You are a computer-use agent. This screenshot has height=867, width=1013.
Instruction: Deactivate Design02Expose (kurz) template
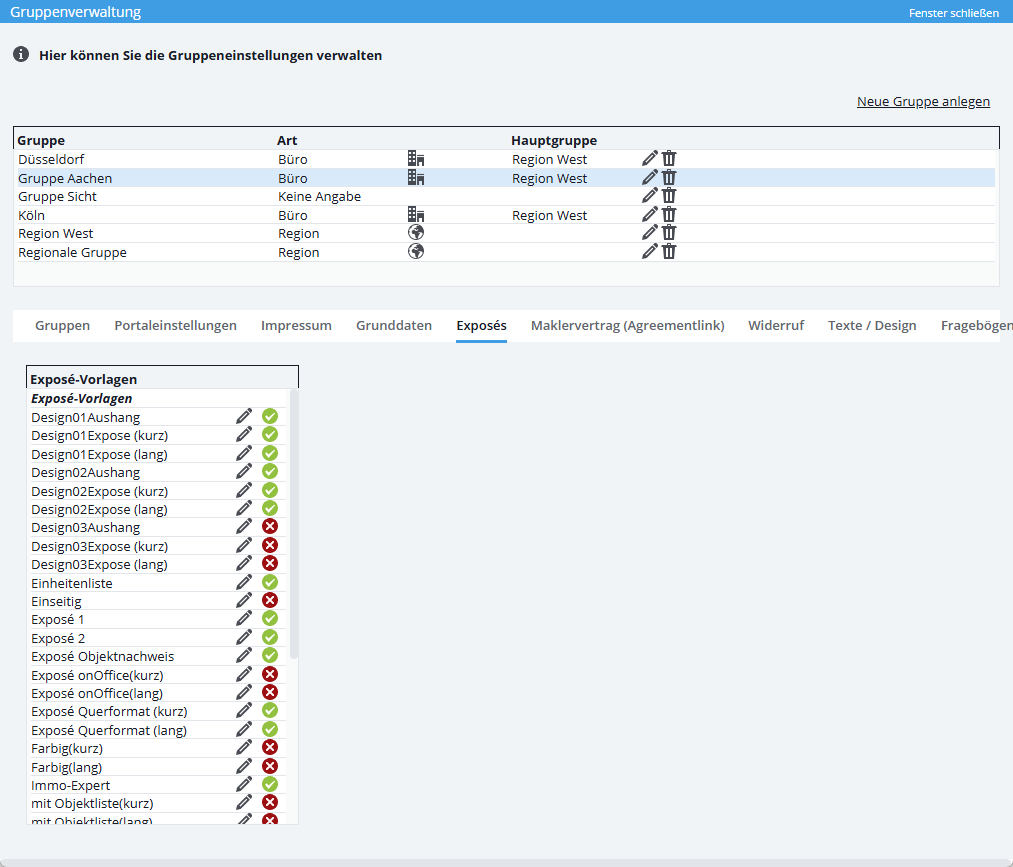(x=270, y=490)
